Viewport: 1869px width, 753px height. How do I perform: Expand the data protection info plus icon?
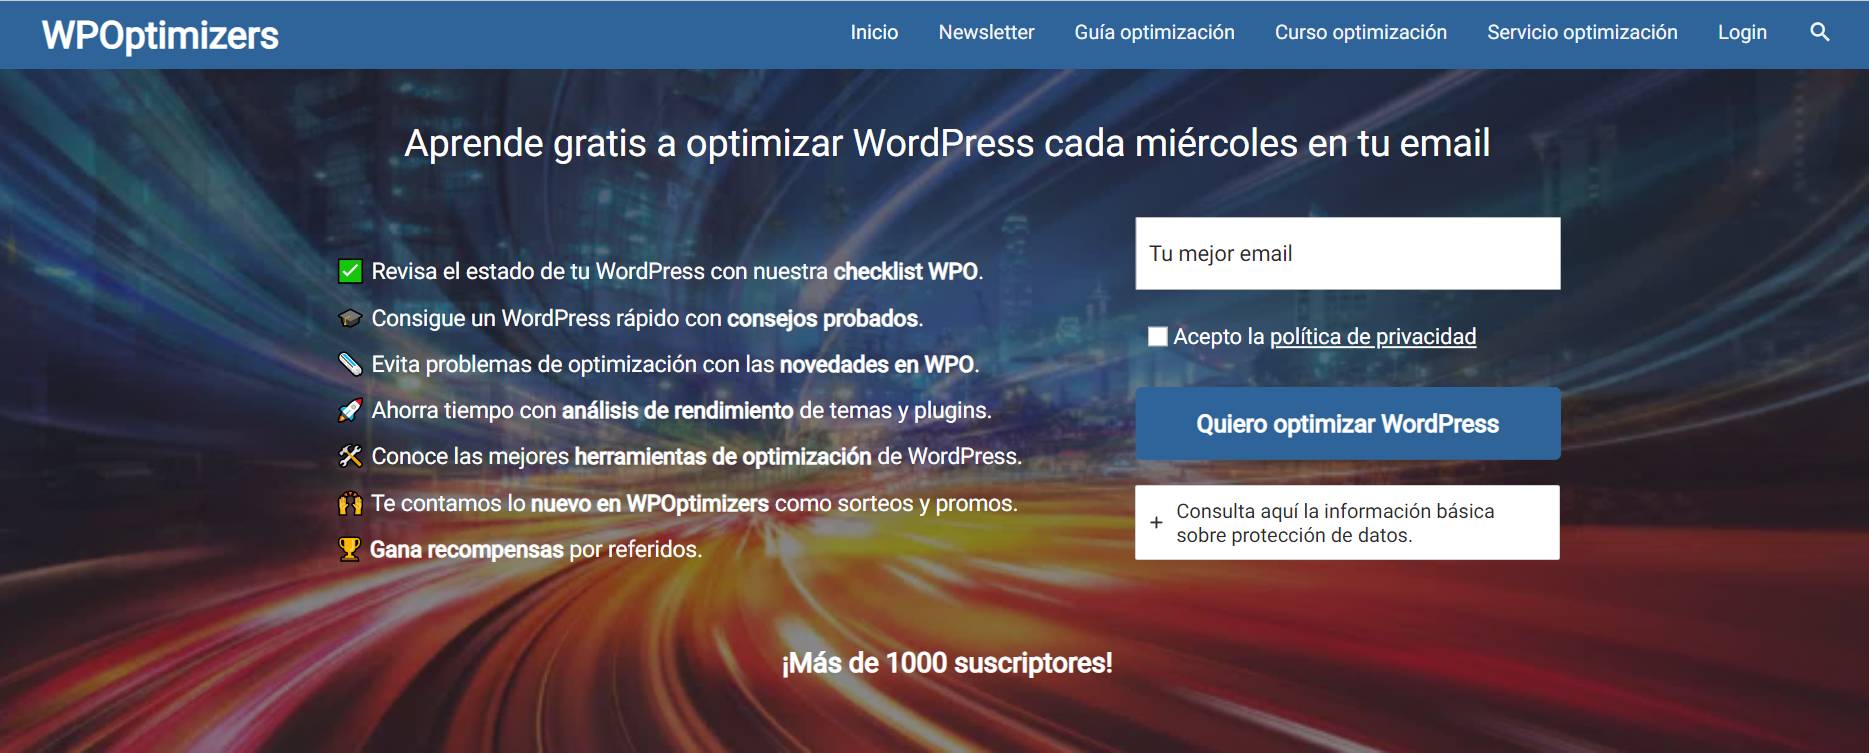1156,522
